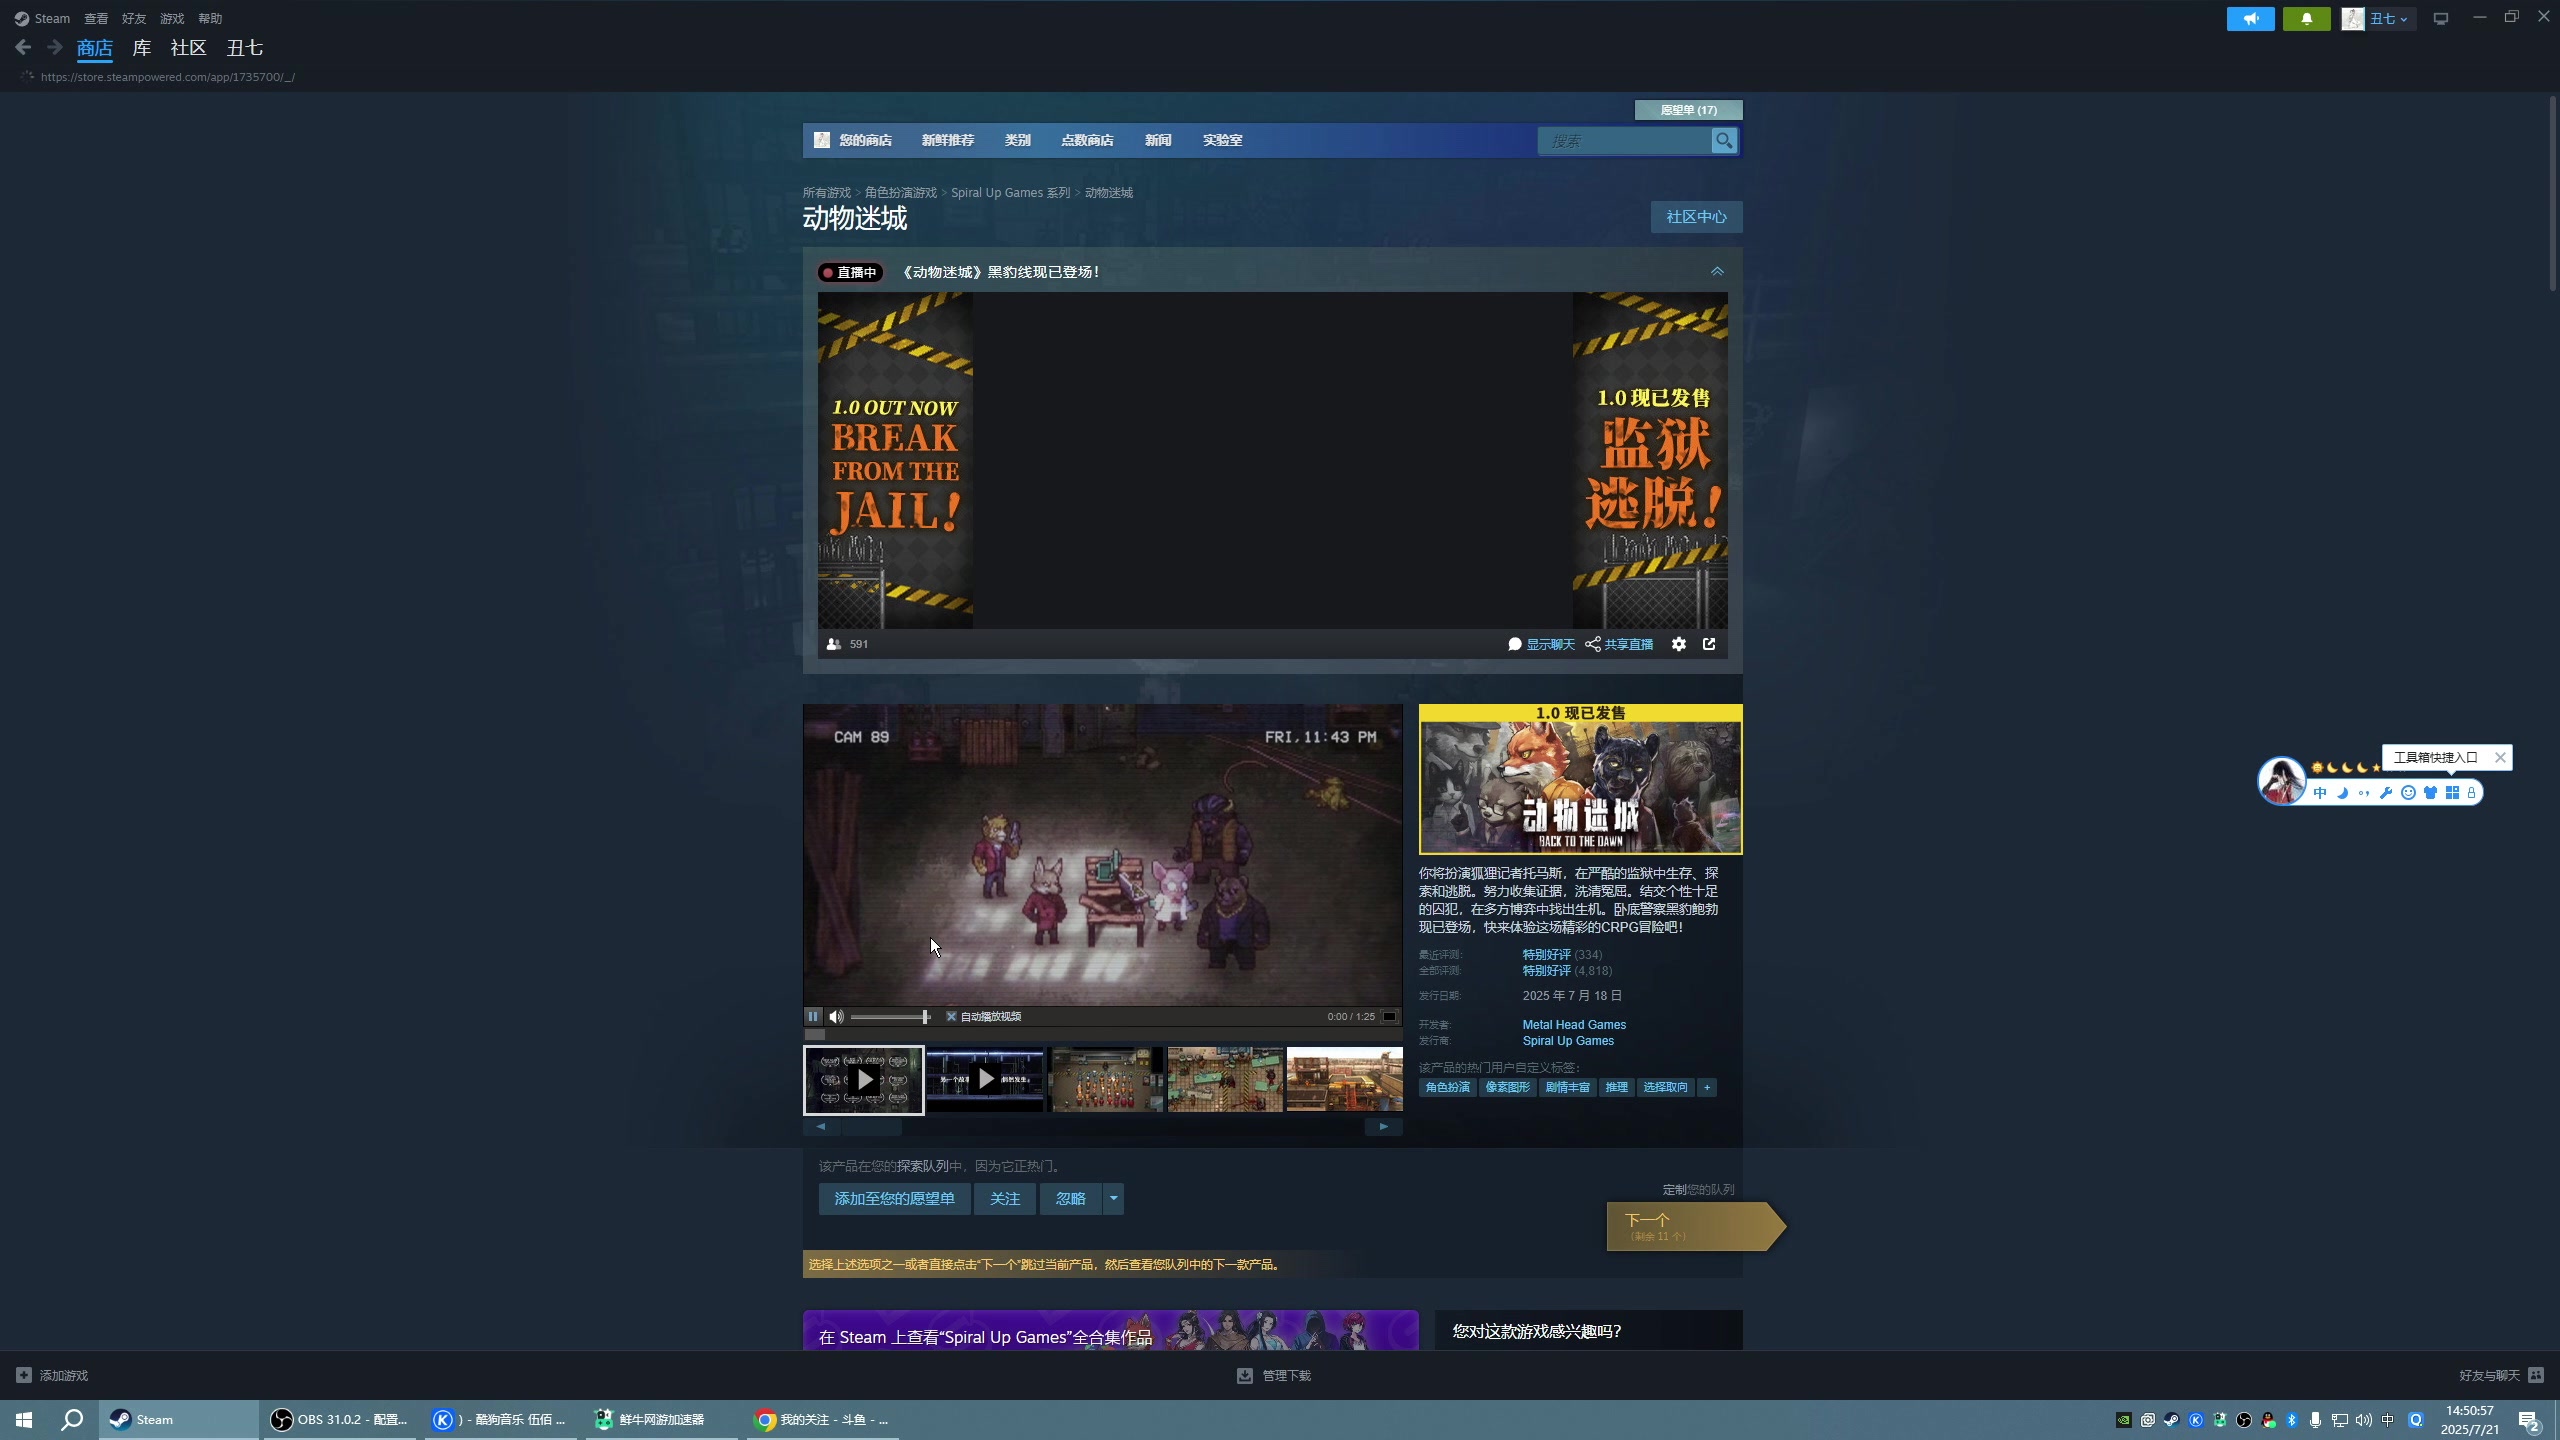The height and width of the screenshot is (1440, 2560).
Task: Click the wrench icon in input method bar
Action: pyautogui.click(x=2386, y=793)
